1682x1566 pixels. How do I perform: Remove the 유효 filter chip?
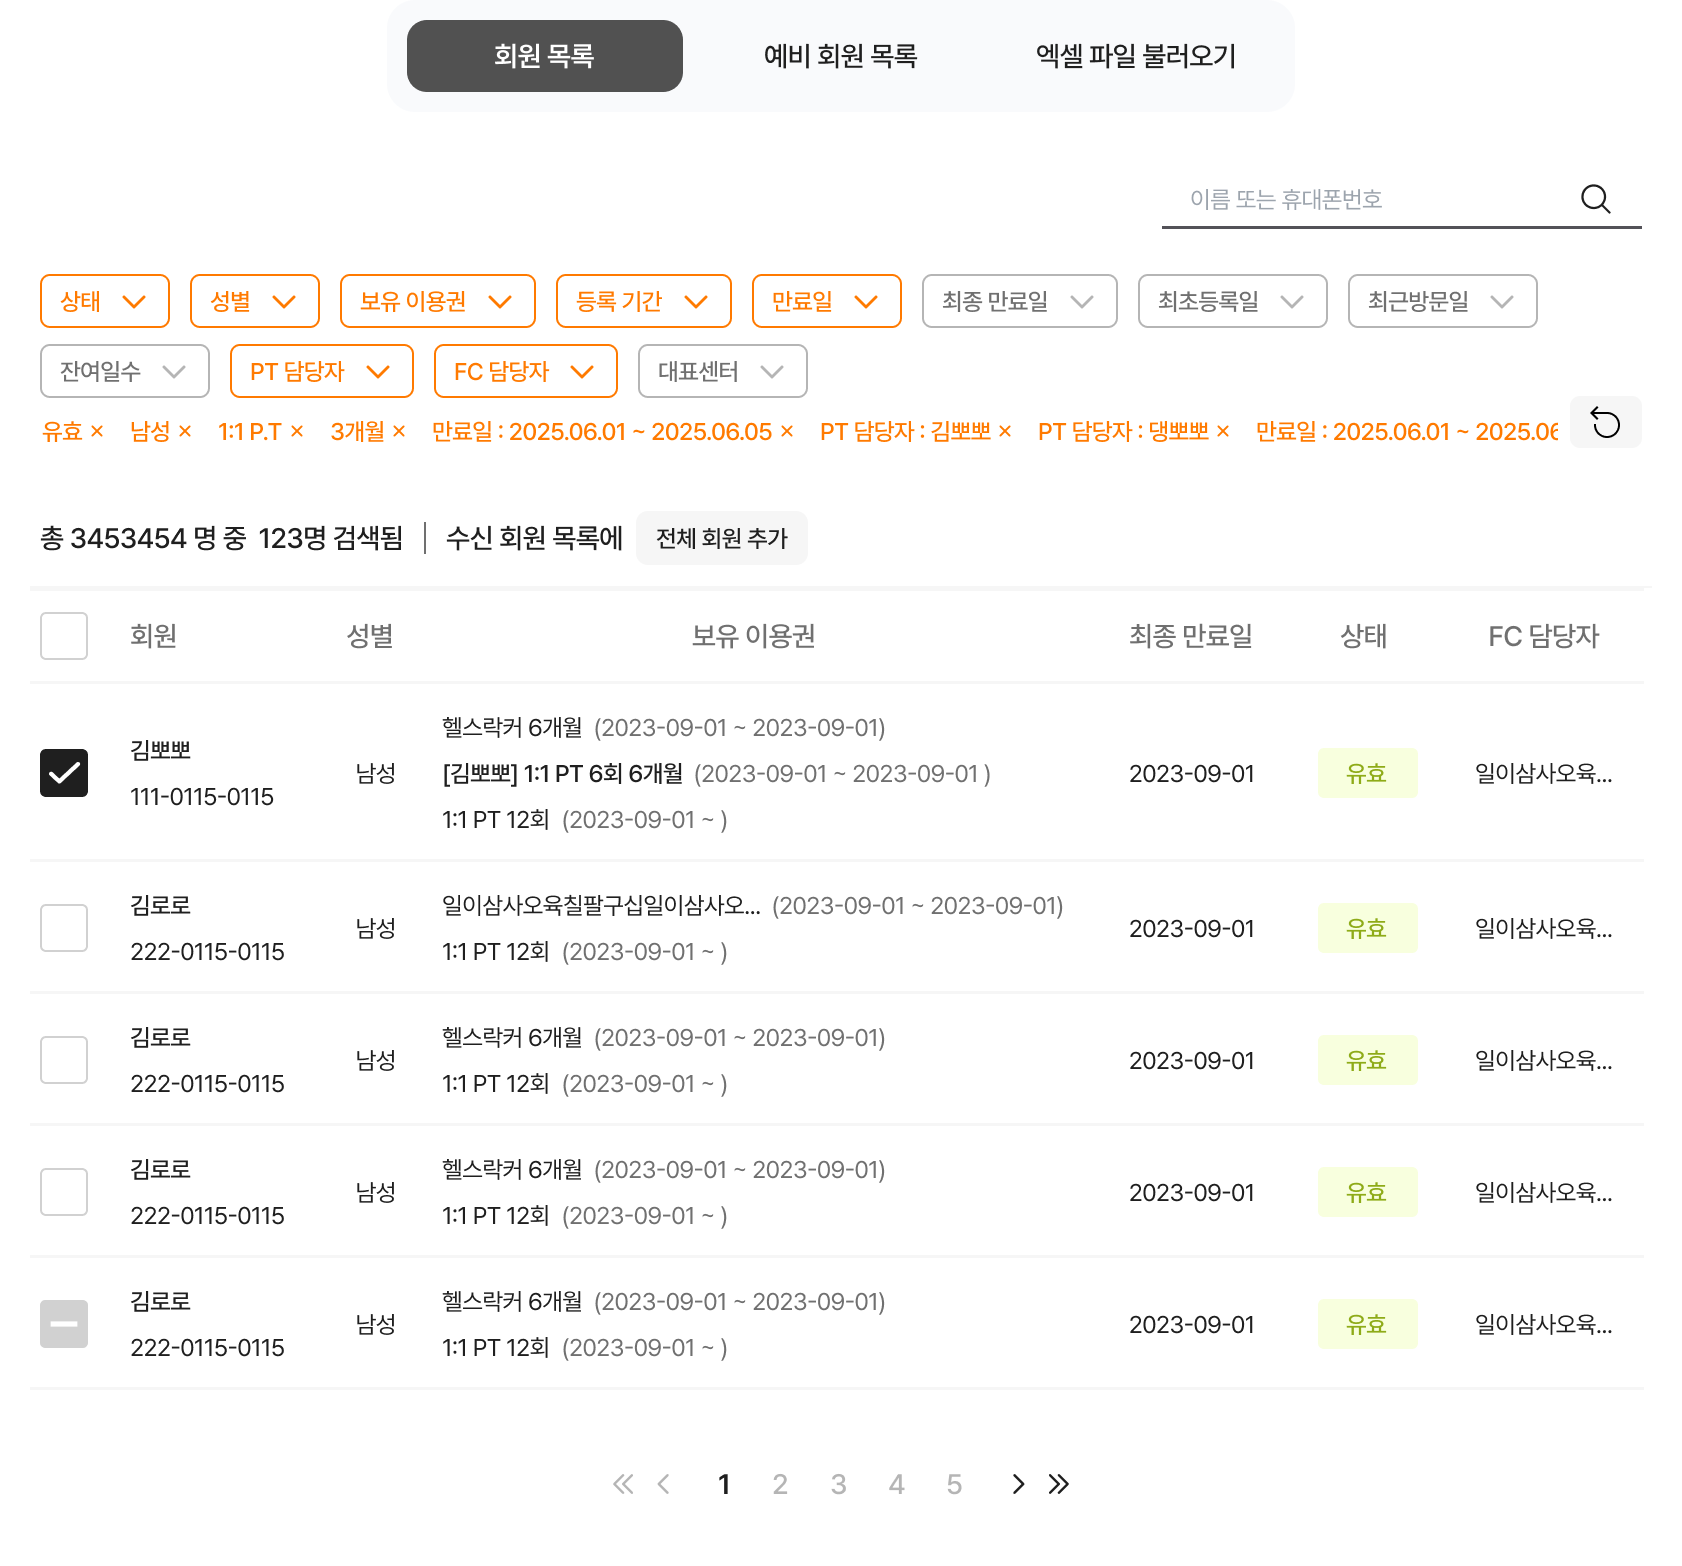pyautogui.click(x=97, y=432)
